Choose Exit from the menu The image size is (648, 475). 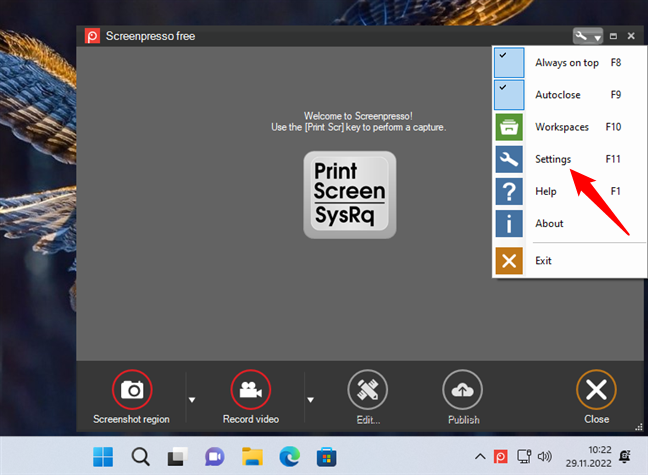(543, 261)
